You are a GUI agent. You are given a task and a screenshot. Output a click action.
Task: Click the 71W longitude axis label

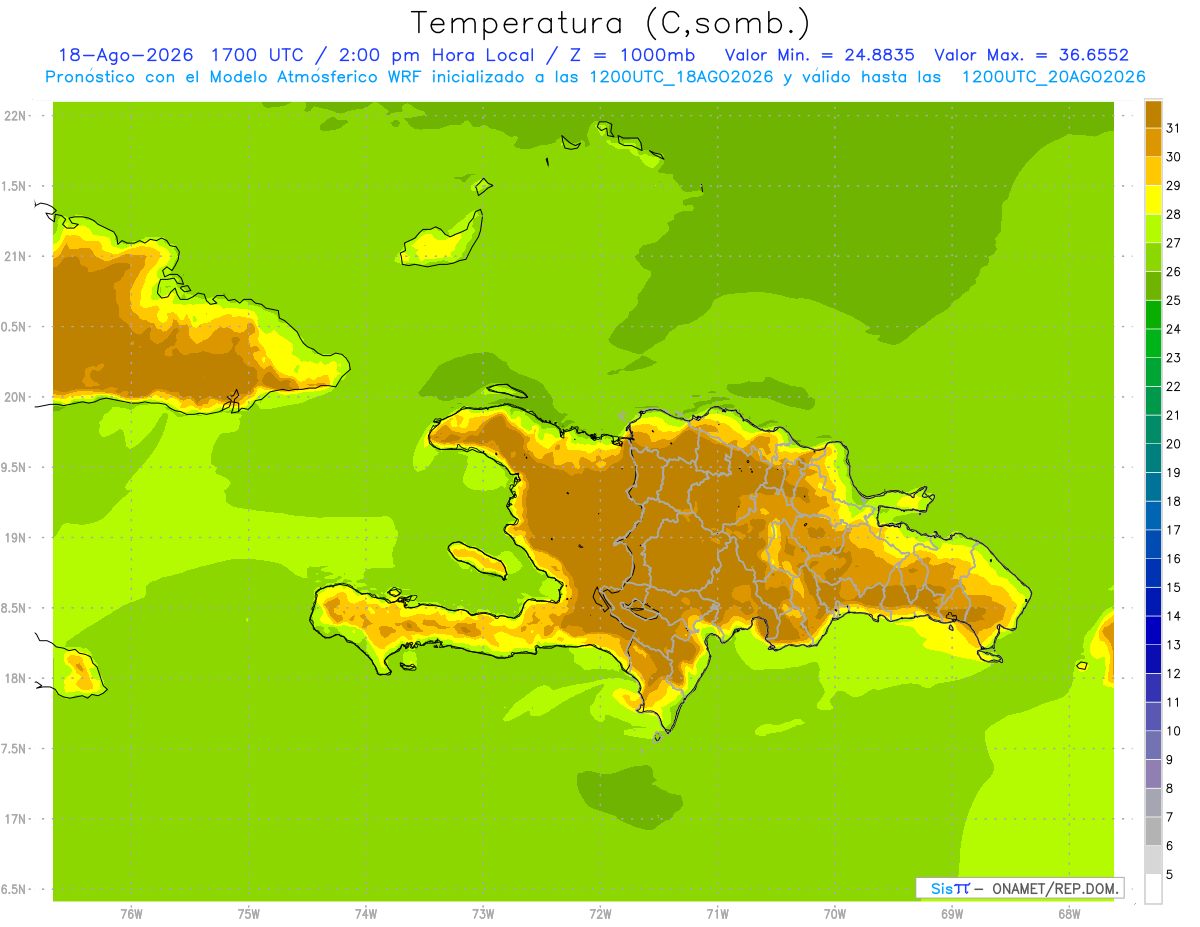pos(717,914)
